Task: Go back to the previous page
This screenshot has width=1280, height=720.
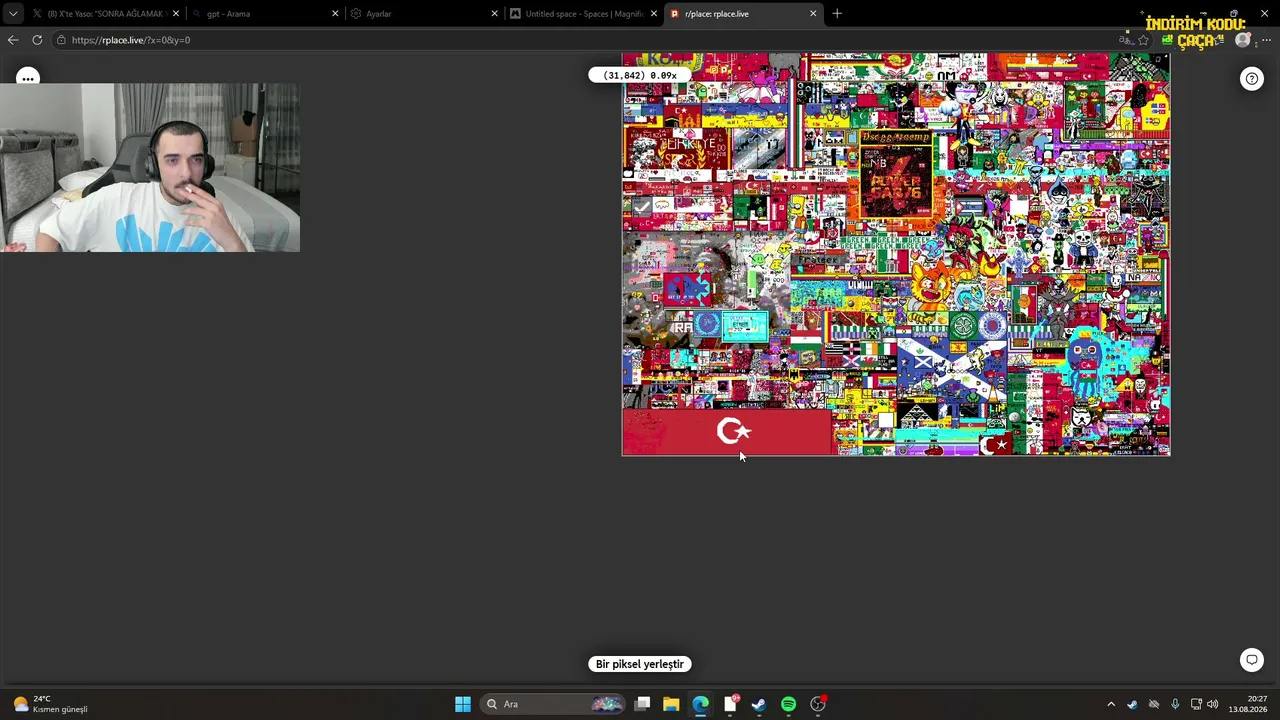Action: (x=12, y=40)
